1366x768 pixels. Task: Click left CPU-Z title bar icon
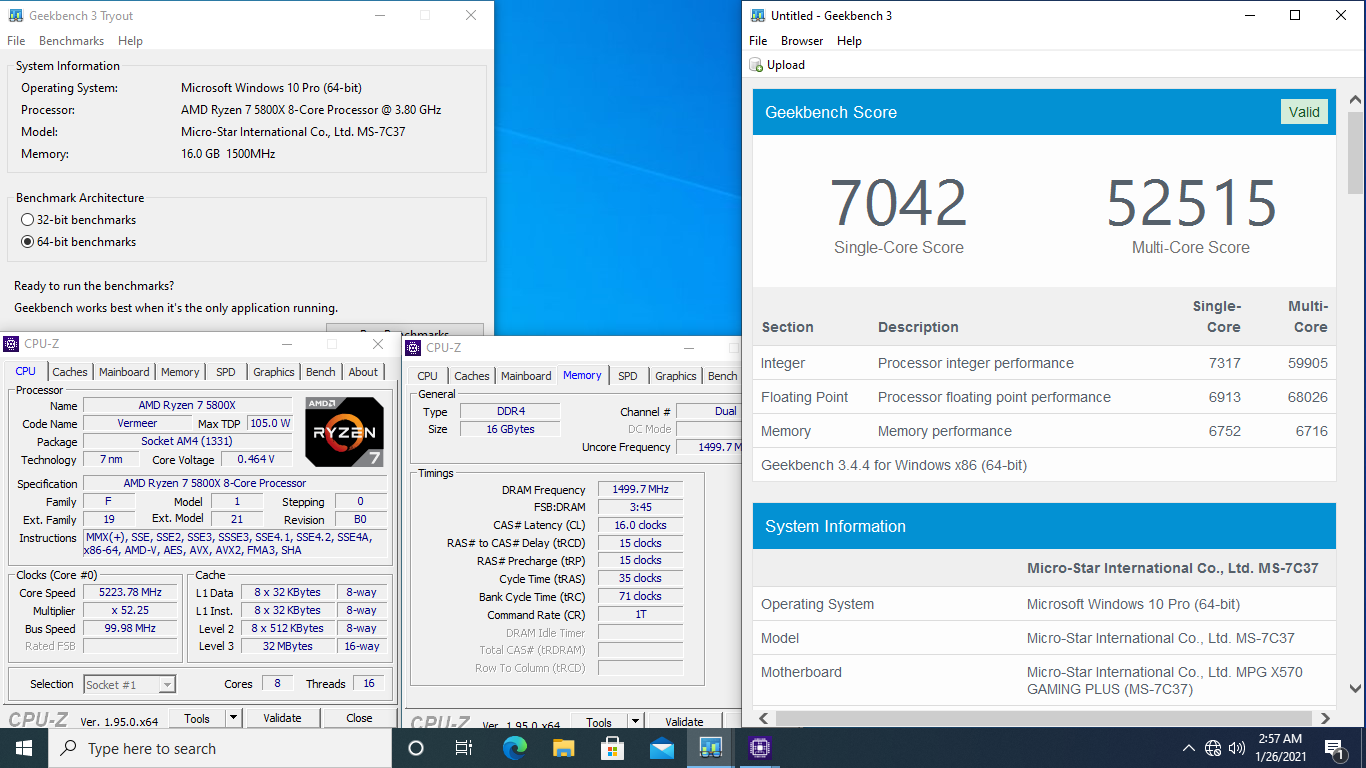(12, 344)
